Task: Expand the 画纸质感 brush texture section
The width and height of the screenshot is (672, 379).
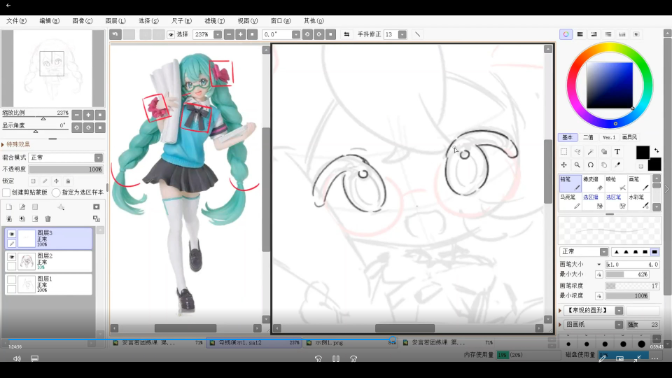Action: [x=560, y=325]
